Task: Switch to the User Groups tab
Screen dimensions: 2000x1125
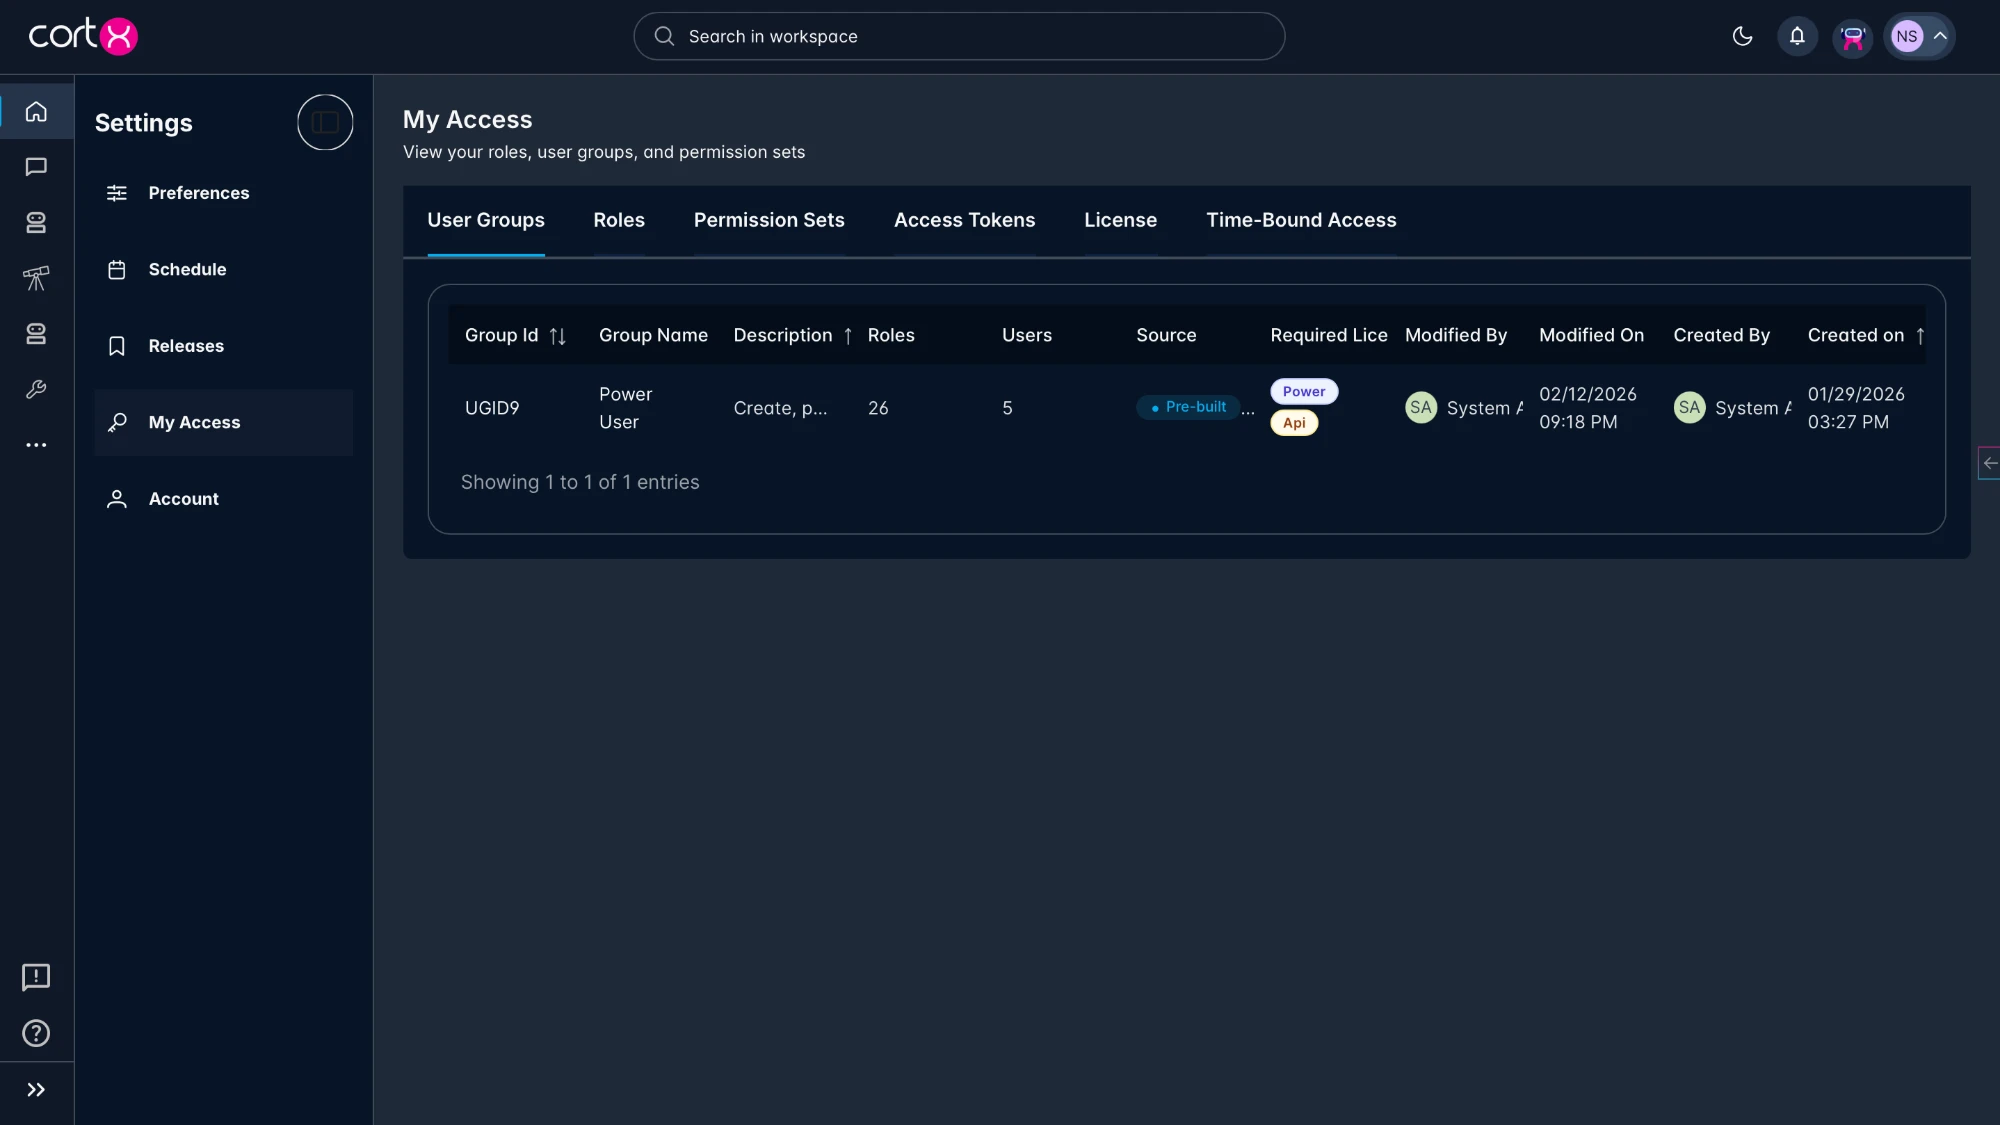Action: [486, 220]
